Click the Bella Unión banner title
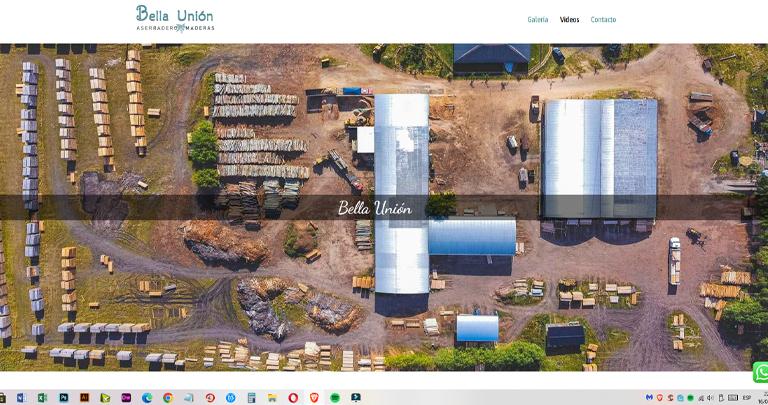Viewport: 768px width, 405px height. [375, 208]
